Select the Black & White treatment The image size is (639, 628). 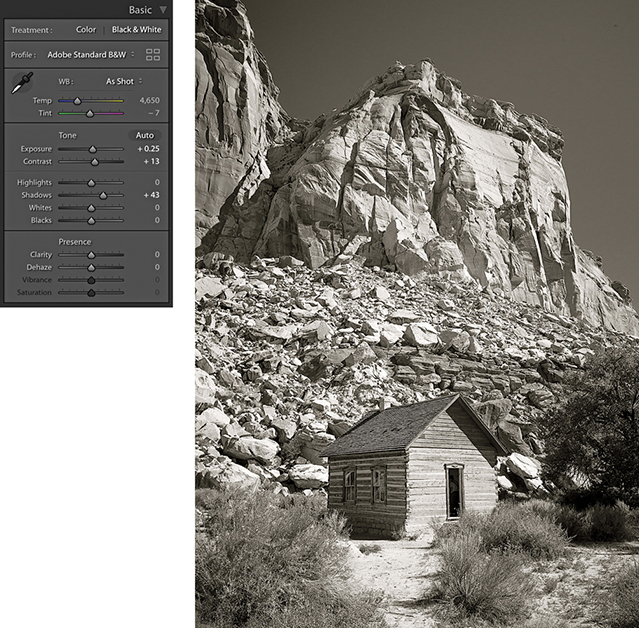tap(137, 29)
